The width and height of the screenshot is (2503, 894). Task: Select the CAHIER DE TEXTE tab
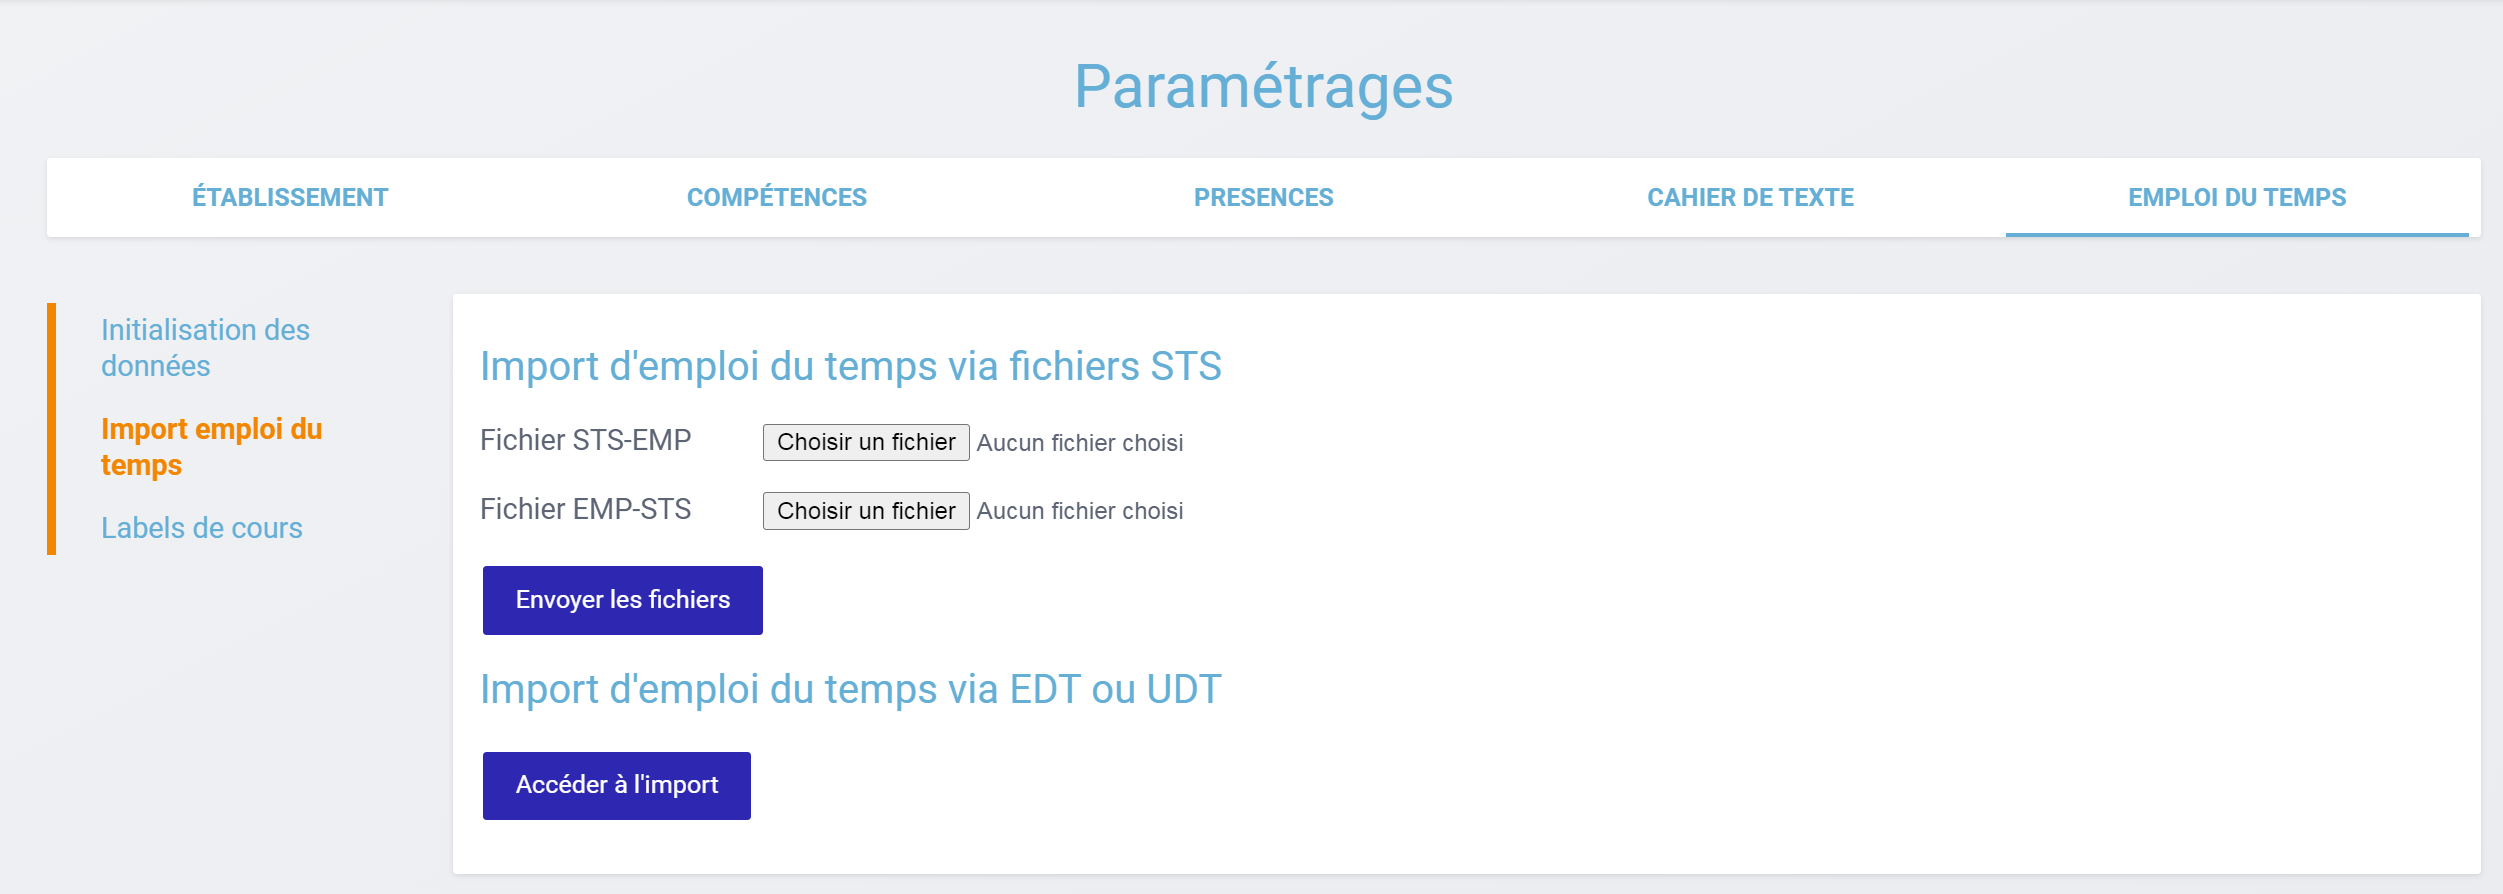(x=1750, y=197)
